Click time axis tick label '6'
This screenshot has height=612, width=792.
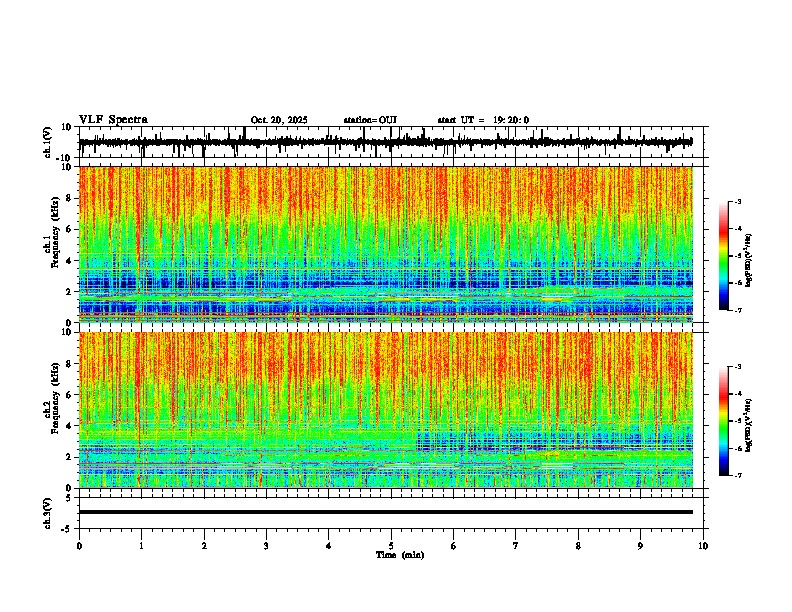454,546
